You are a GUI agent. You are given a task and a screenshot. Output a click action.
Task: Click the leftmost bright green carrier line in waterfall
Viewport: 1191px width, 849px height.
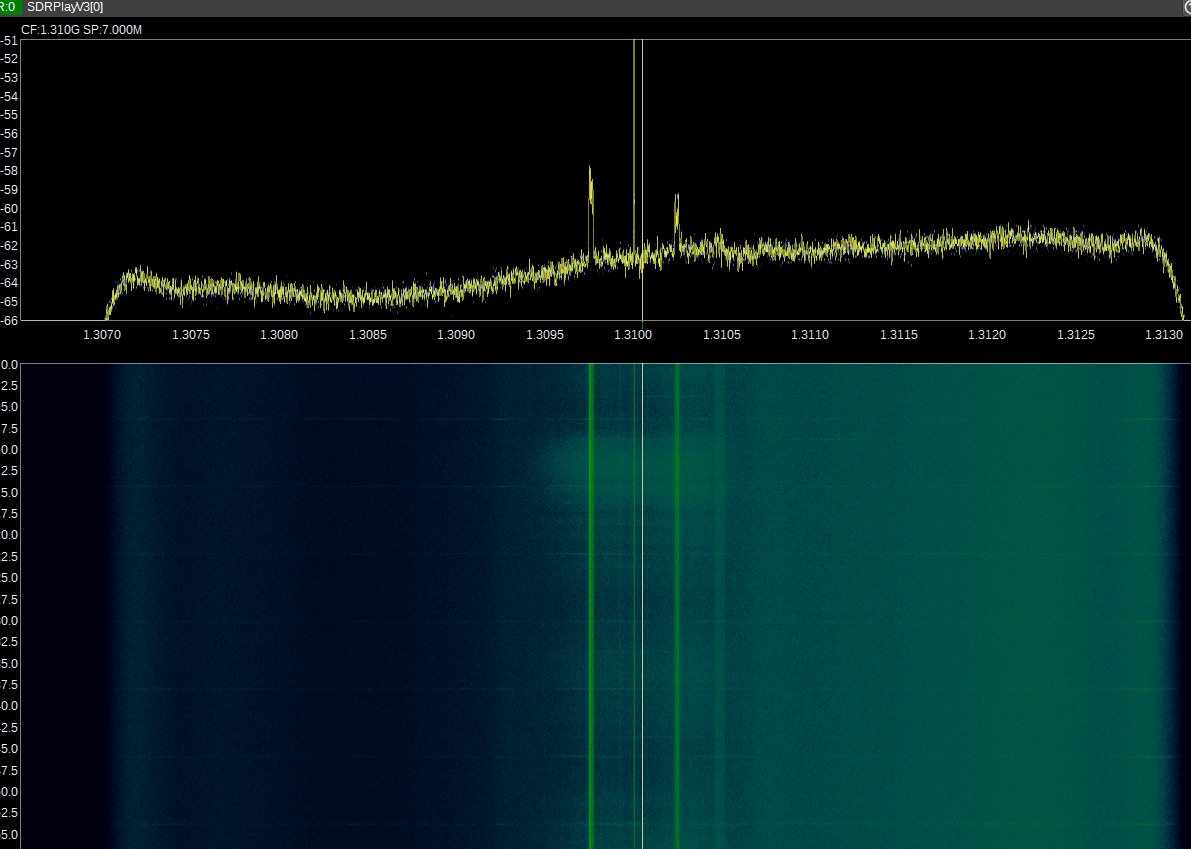coord(591,606)
